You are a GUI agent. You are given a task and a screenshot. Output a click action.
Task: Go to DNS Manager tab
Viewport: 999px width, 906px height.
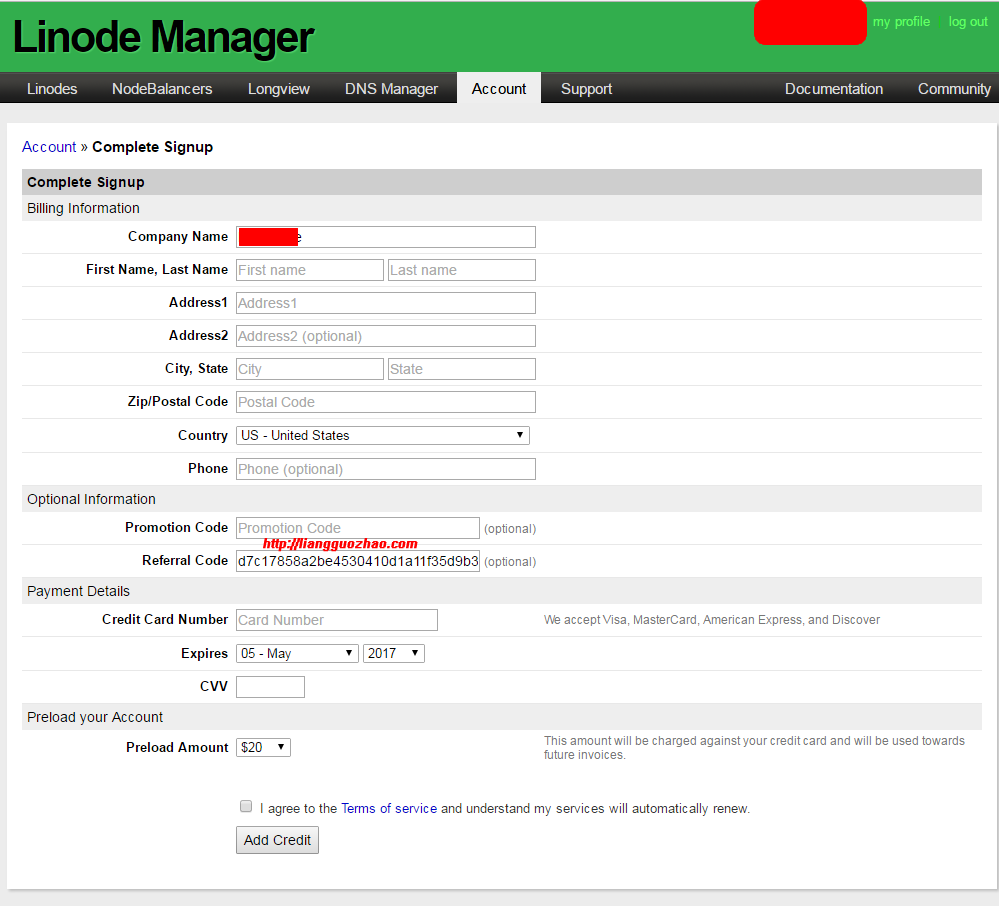[391, 89]
